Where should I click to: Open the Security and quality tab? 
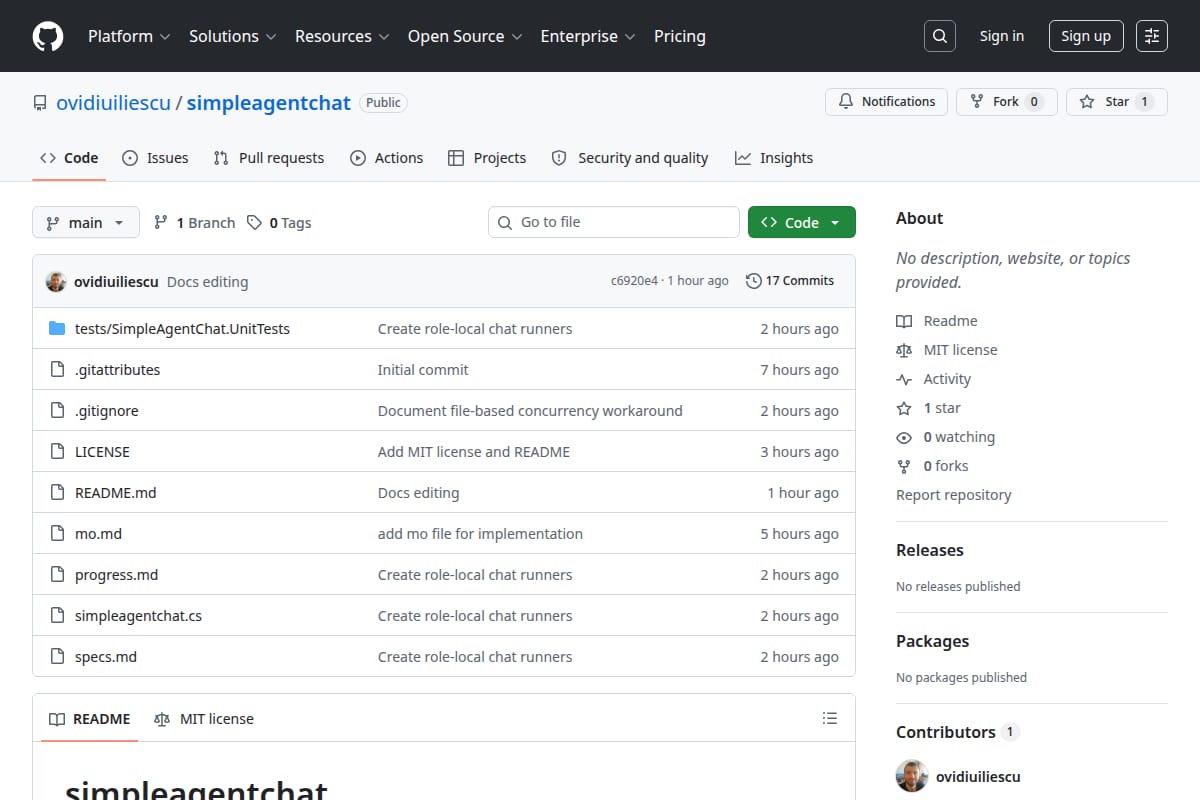(630, 158)
